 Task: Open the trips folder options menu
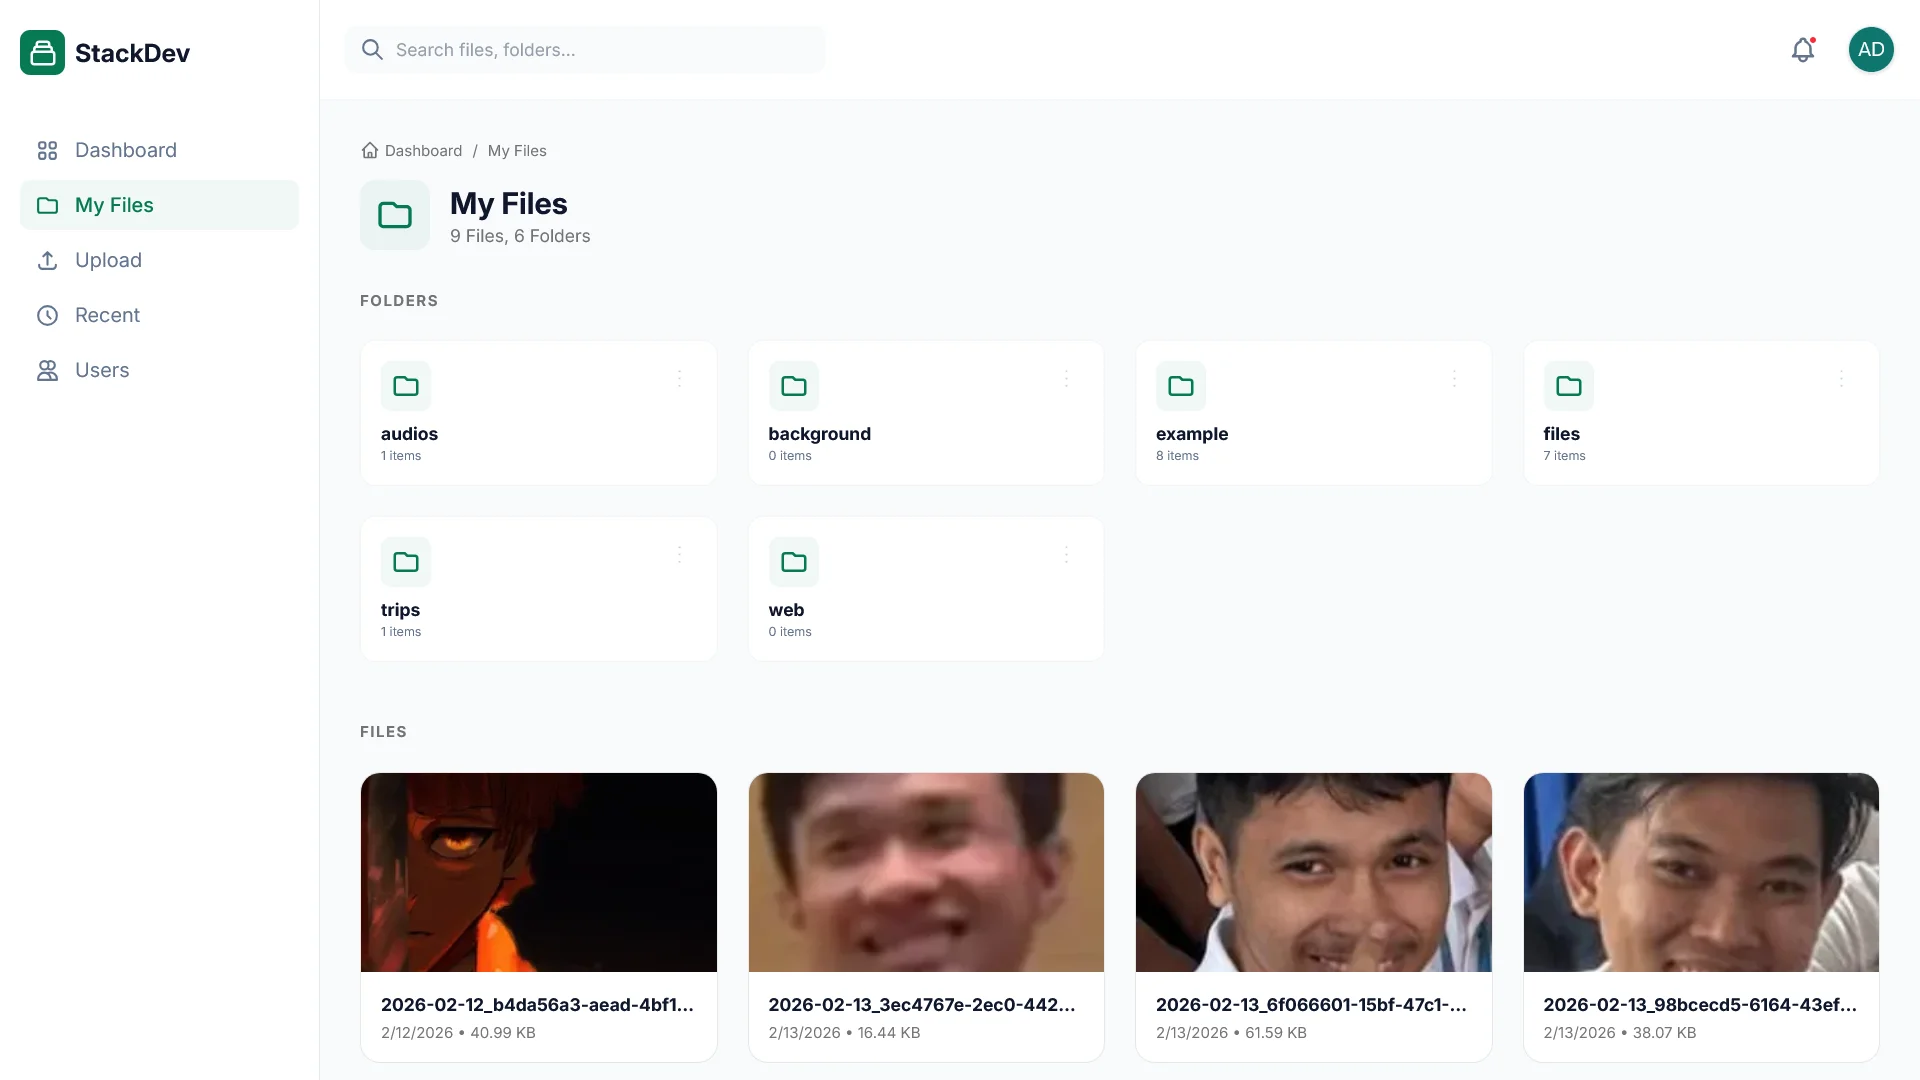pos(680,554)
